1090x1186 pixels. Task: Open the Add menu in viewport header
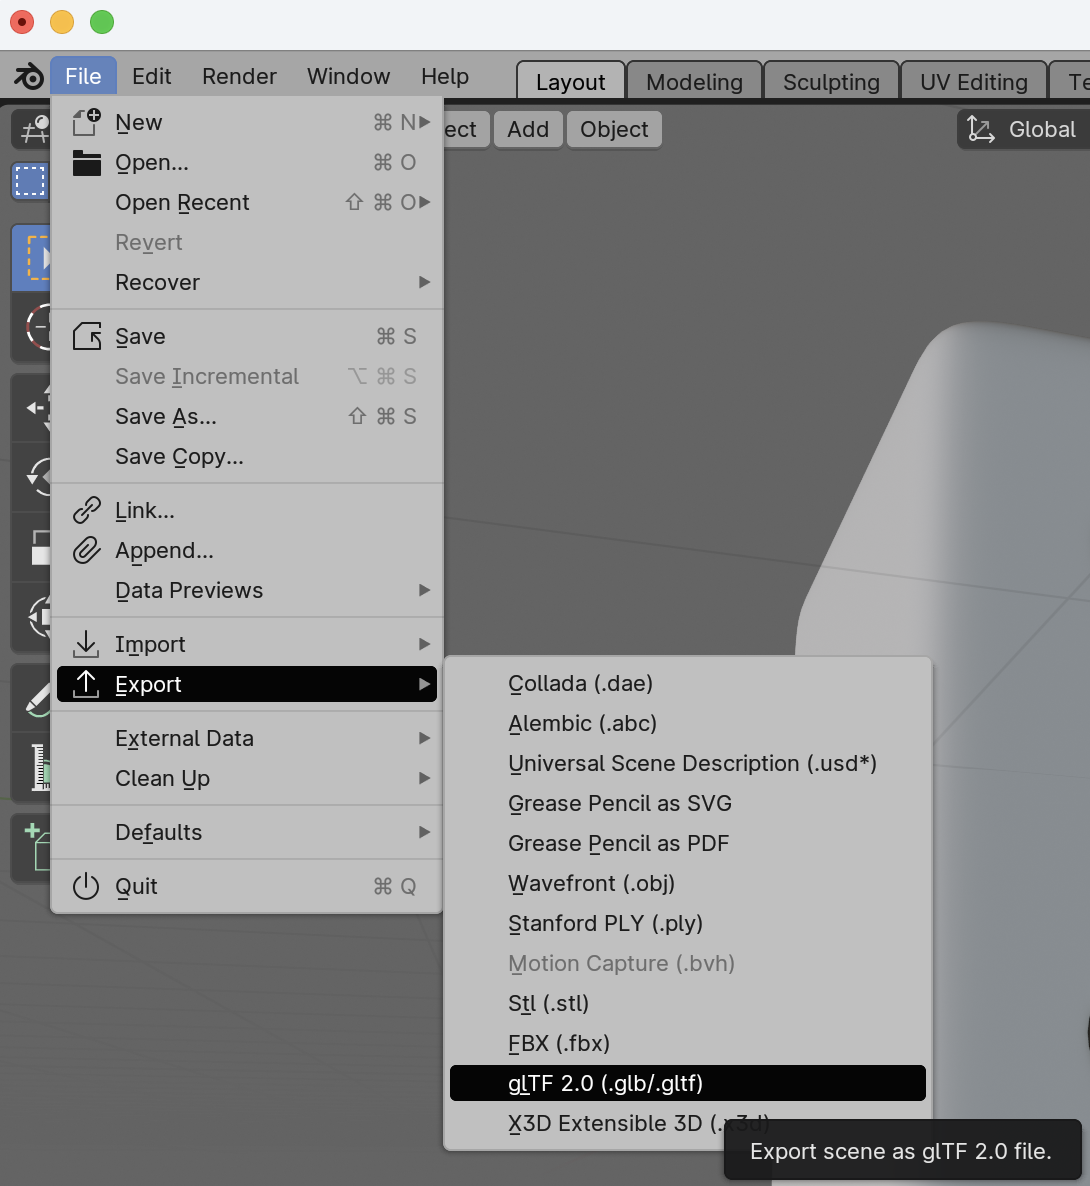coord(528,129)
